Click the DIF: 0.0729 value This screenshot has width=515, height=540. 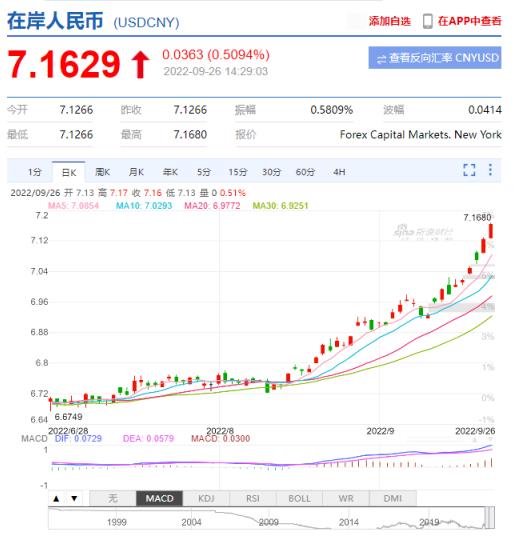78,438
